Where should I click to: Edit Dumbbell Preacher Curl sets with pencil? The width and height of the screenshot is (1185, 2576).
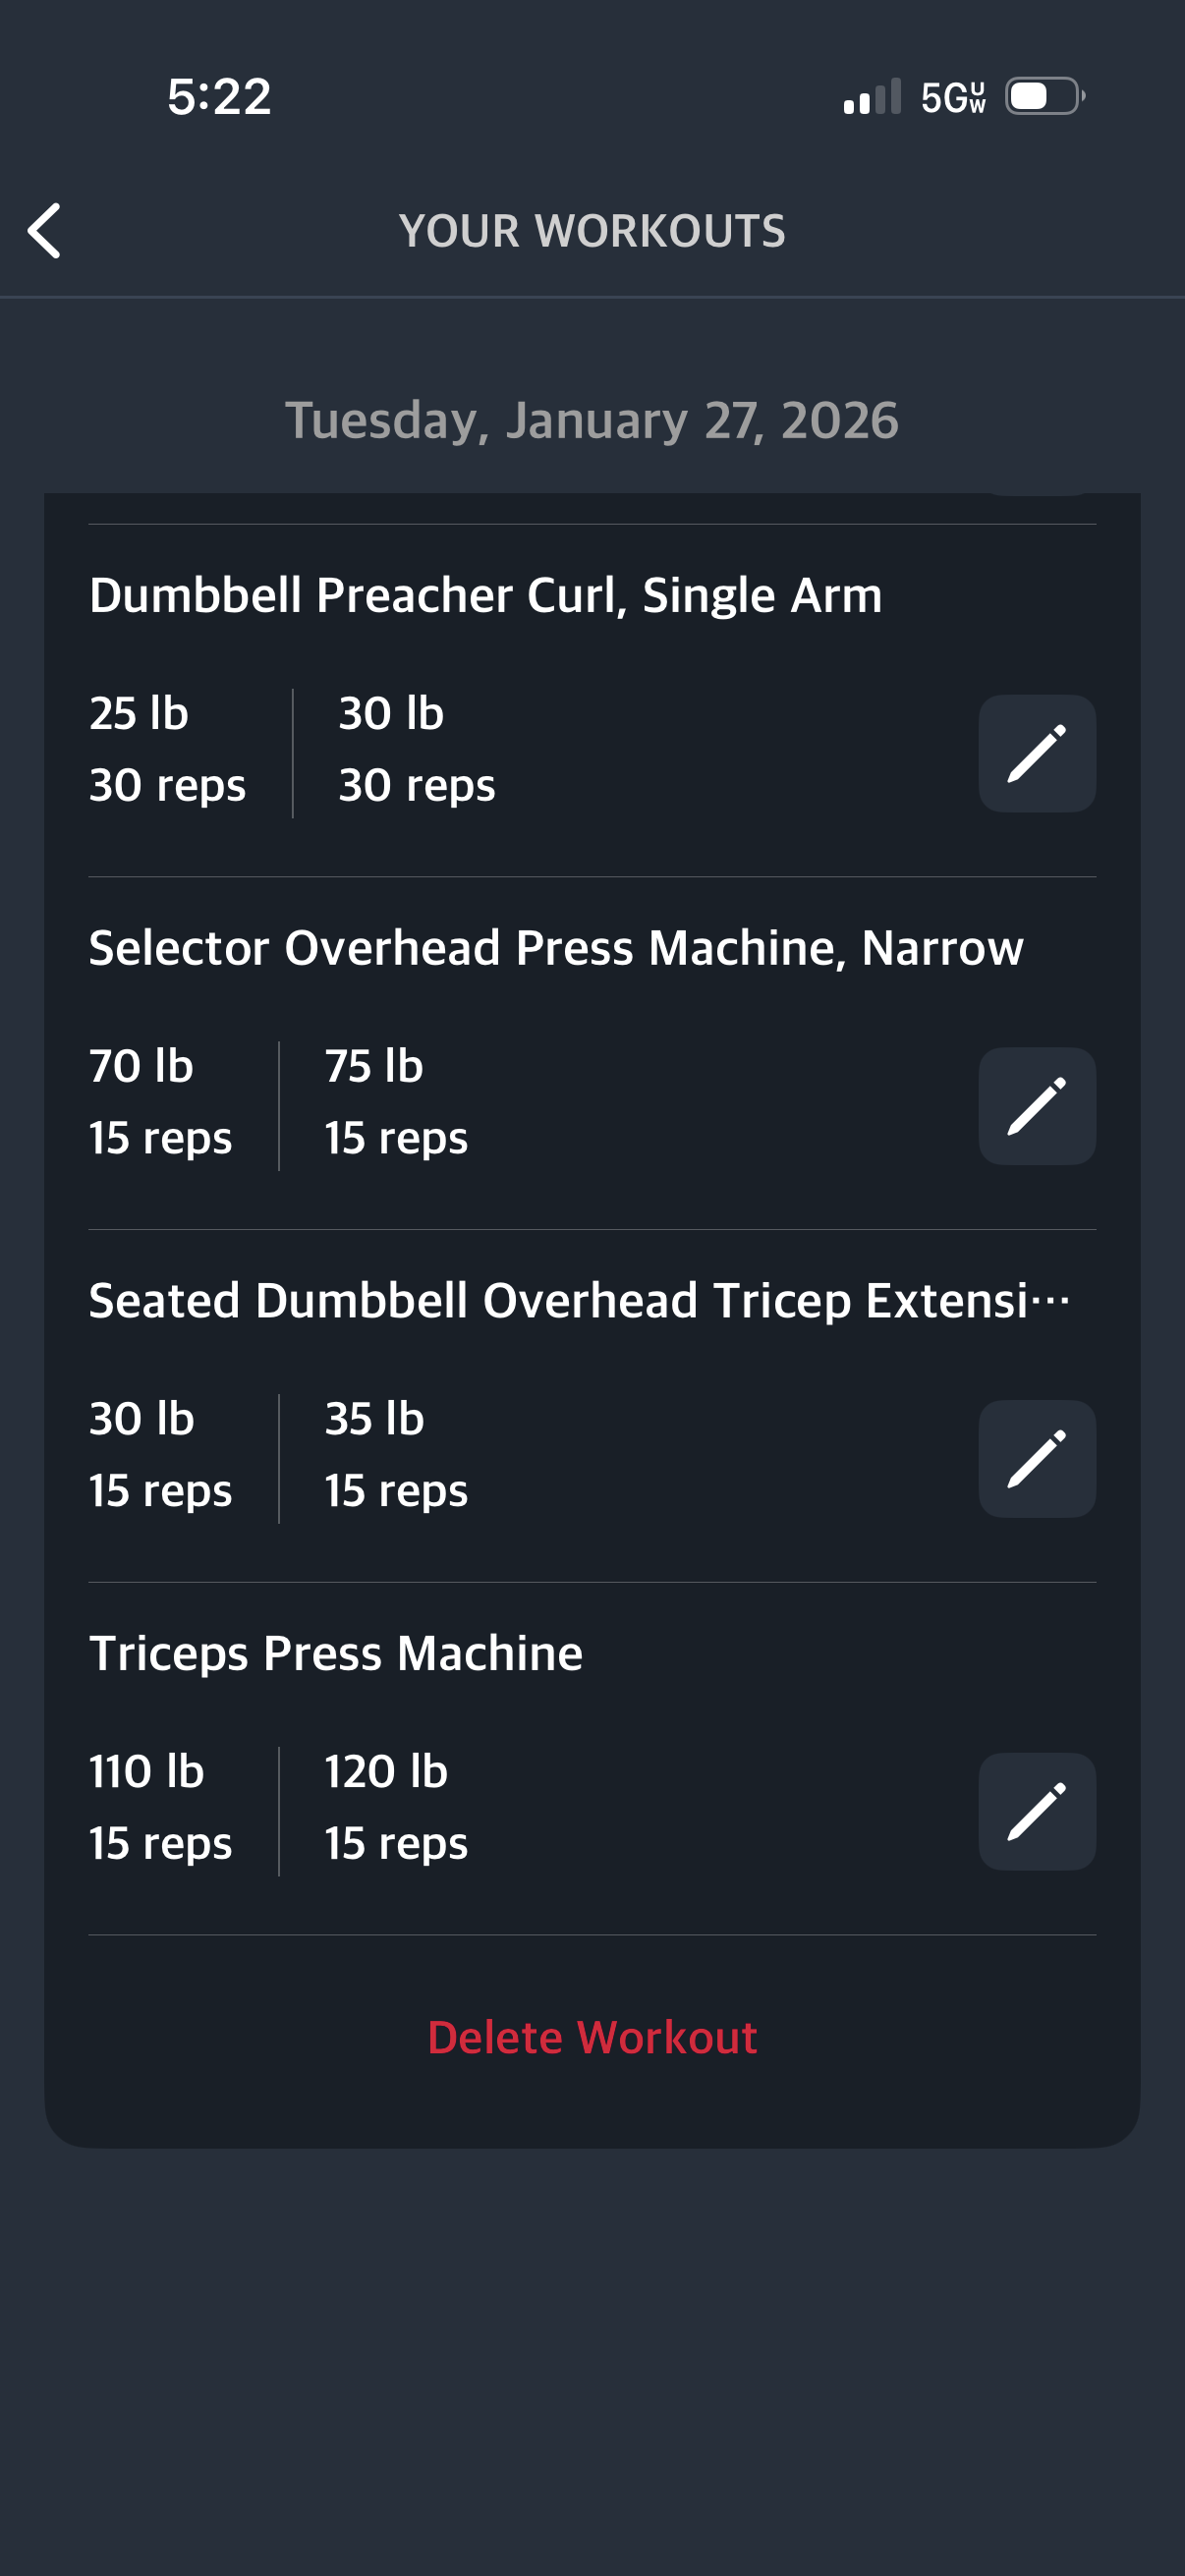[1036, 753]
